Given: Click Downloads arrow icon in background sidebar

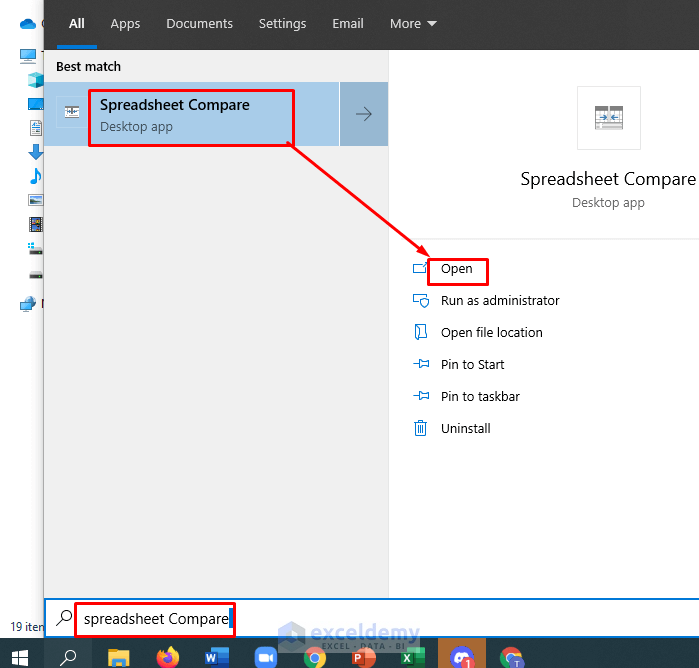Looking at the screenshot, I should pos(36,152).
